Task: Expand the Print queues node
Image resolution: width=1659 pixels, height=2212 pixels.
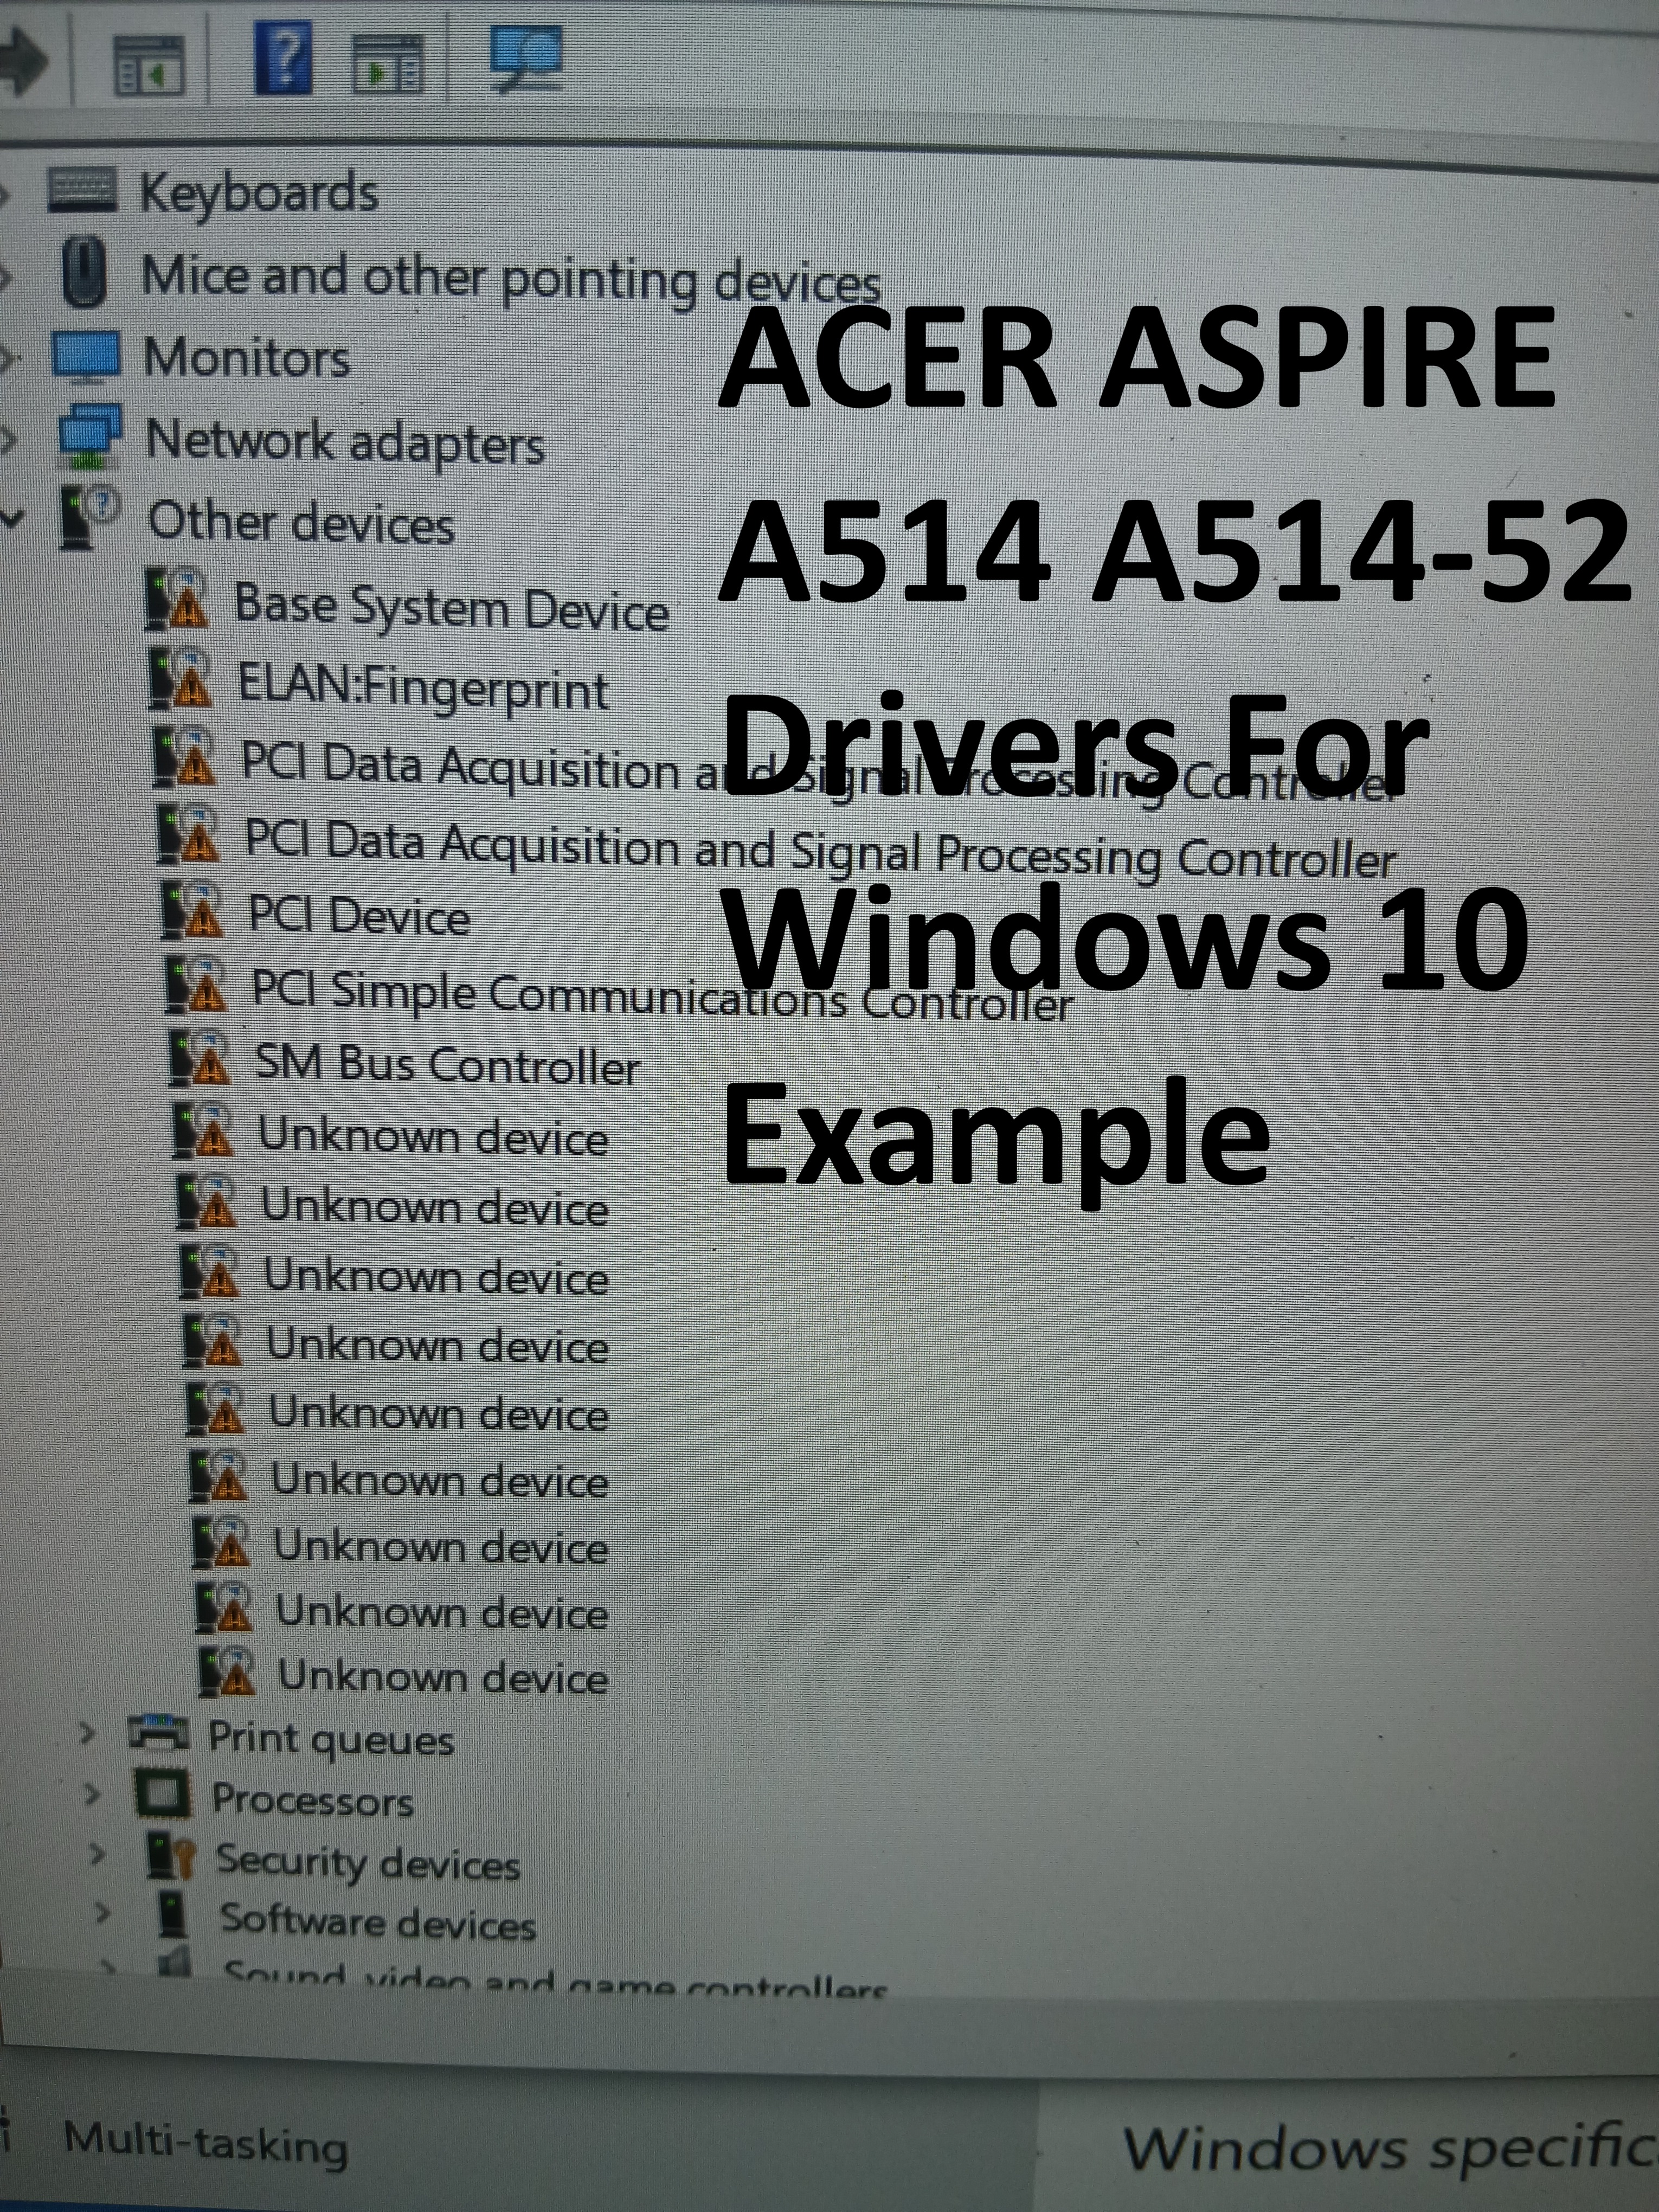Action: [x=88, y=1731]
